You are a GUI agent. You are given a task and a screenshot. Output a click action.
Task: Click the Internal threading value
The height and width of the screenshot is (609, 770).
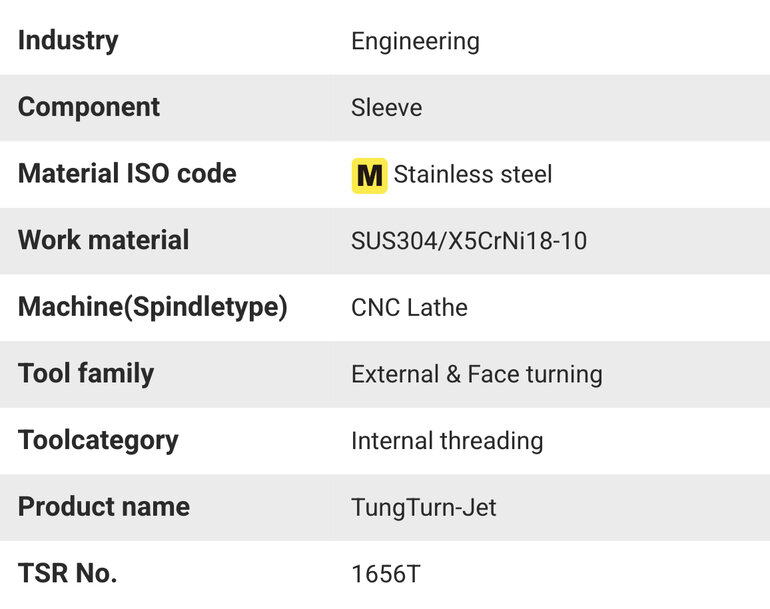coord(447,441)
